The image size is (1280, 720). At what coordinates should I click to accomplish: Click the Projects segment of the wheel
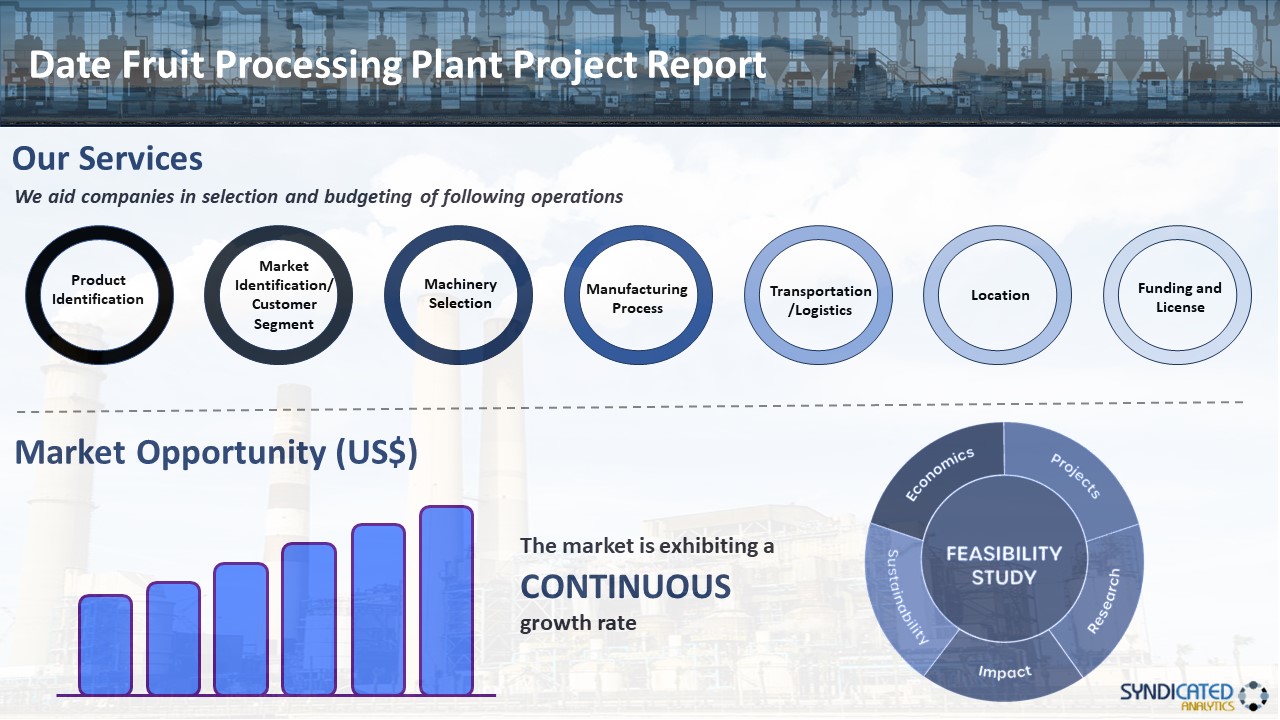pyautogui.click(x=1073, y=476)
